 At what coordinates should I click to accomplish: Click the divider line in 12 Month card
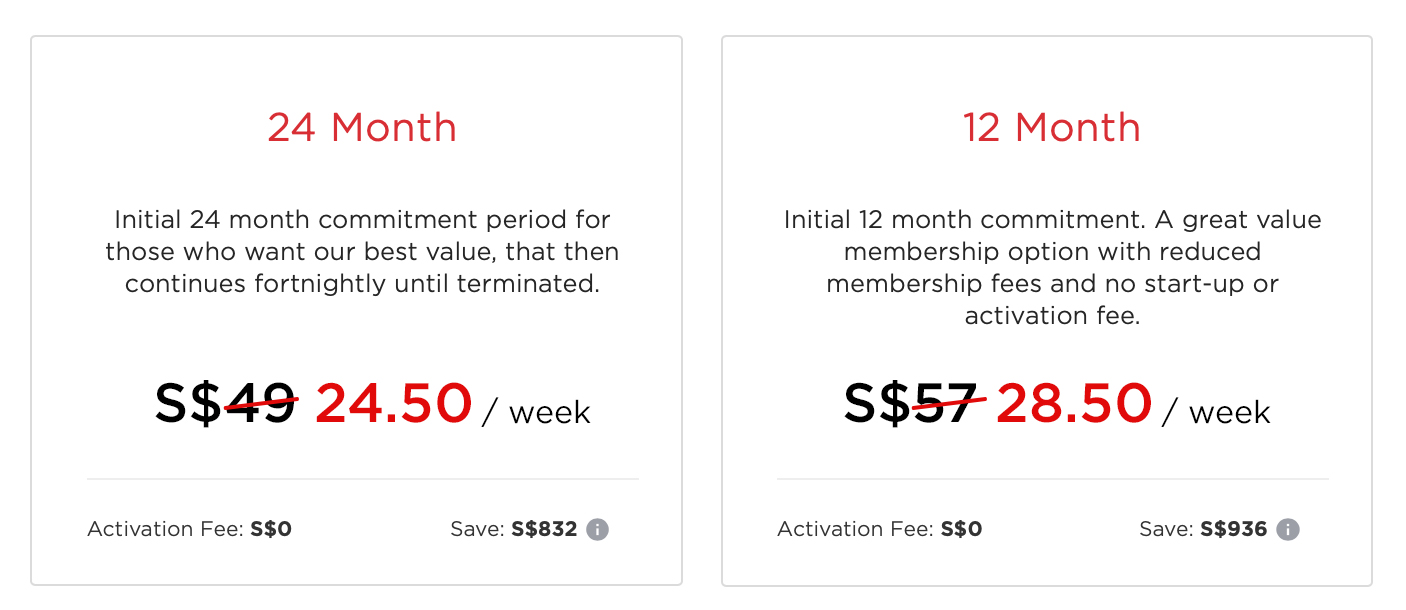[1052, 479]
